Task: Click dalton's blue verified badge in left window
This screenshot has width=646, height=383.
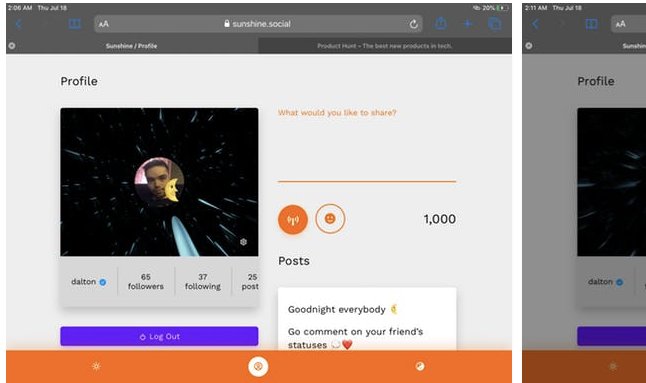Action: click(103, 282)
